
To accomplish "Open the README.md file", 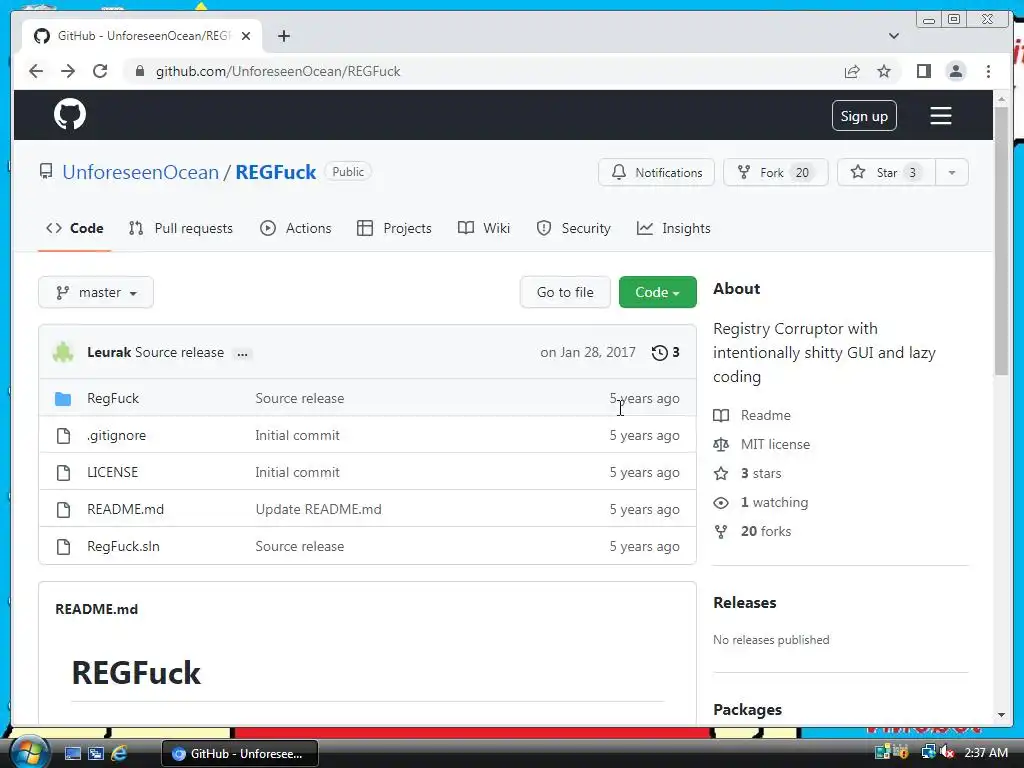I will (125, 509).
